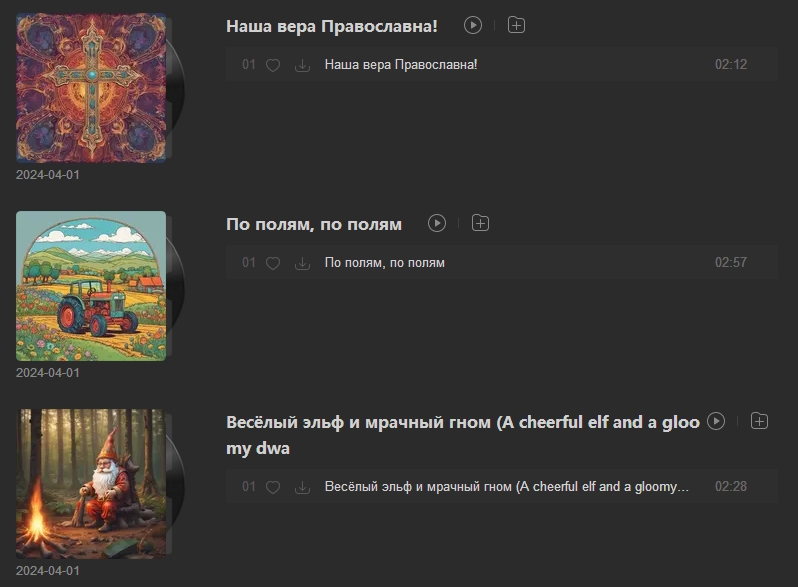Like the track Наша вера Православна!
Screen dimensions: 798x587
[x=273, y=65]
